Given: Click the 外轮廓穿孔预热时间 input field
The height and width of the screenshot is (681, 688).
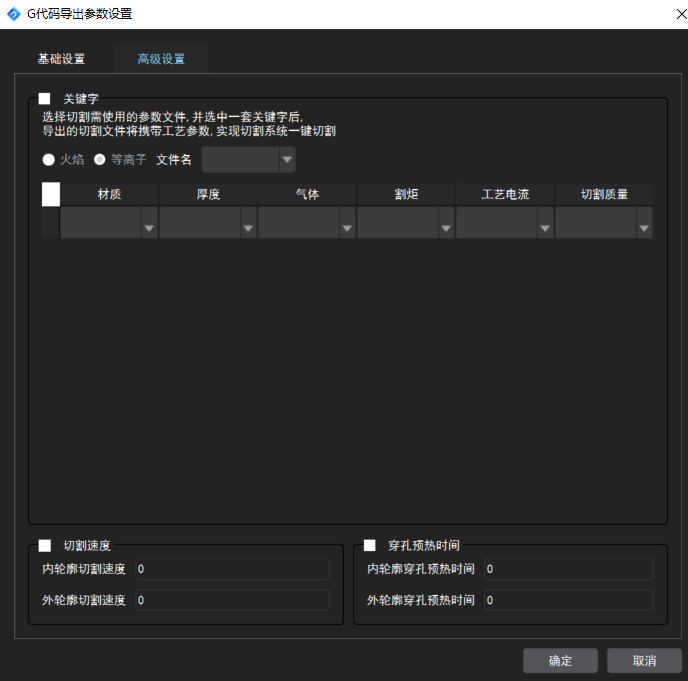Looking at the screenshot, I should click(x=569, y=600).
